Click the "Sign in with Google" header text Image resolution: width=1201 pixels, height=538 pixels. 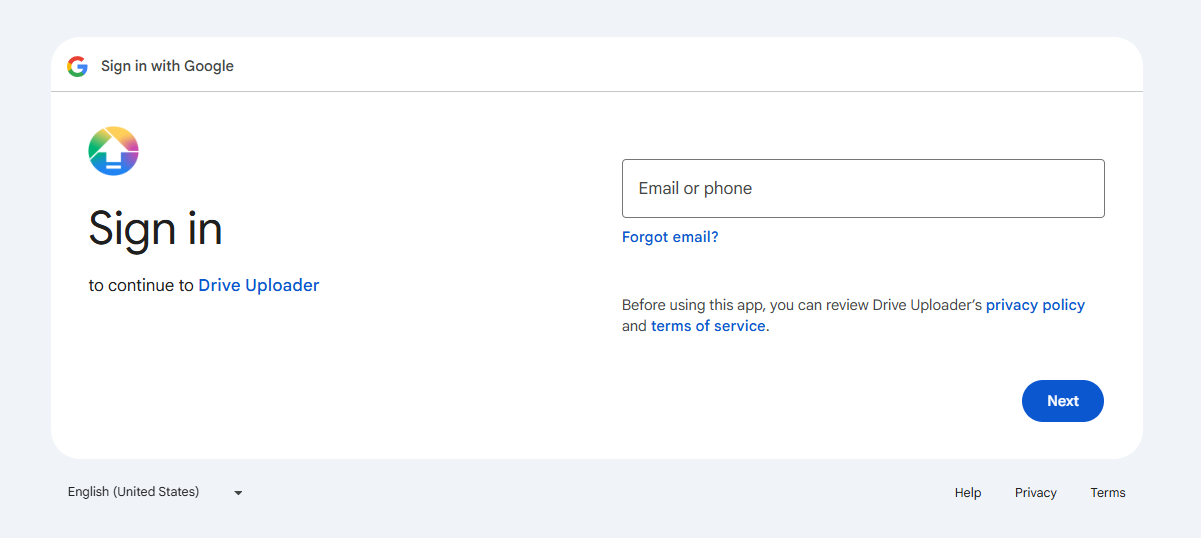pos(167,66)
